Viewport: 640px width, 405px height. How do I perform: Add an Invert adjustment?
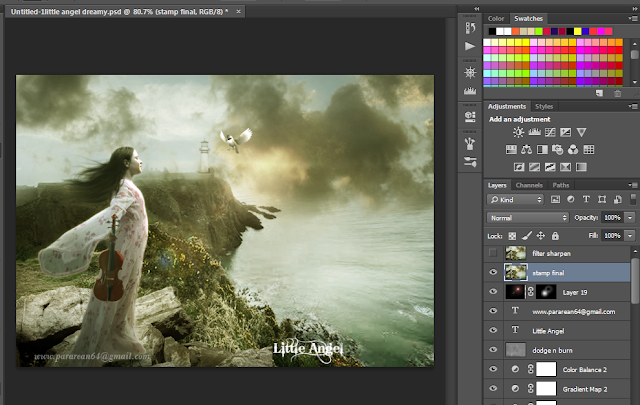click(519, 167)
